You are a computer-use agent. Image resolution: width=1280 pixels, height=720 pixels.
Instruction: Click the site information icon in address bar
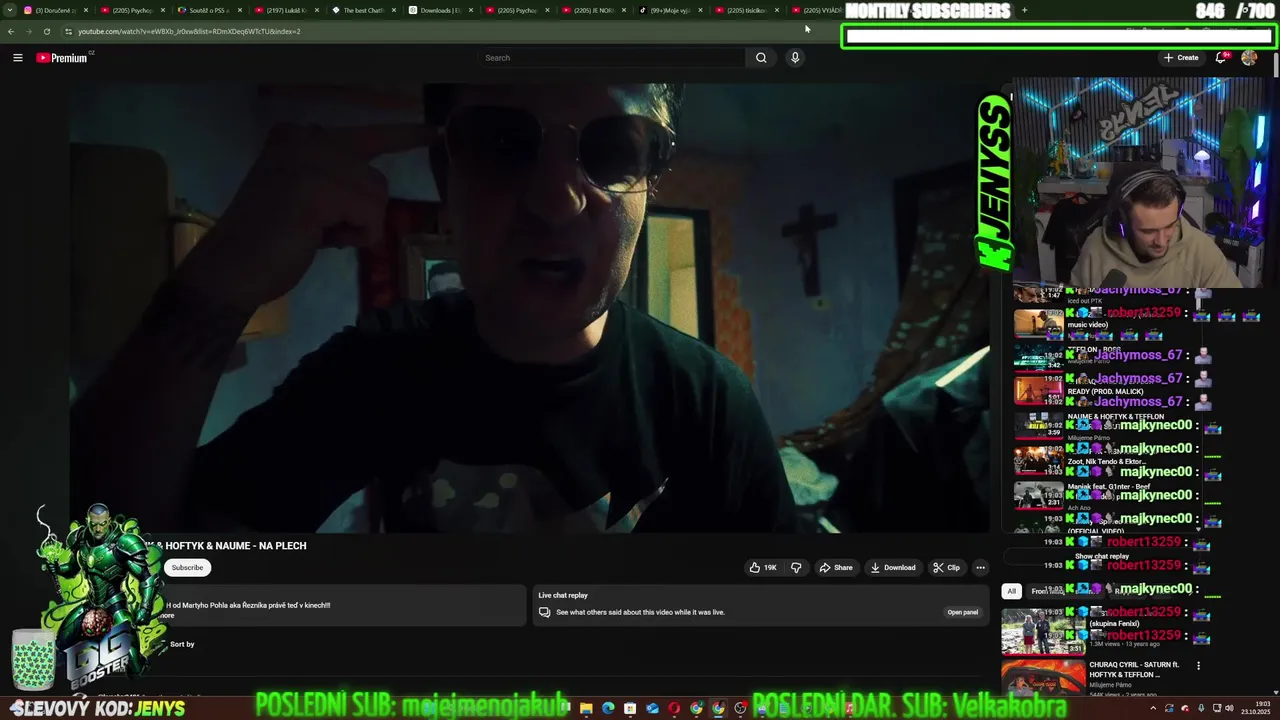tap(68, 31)
